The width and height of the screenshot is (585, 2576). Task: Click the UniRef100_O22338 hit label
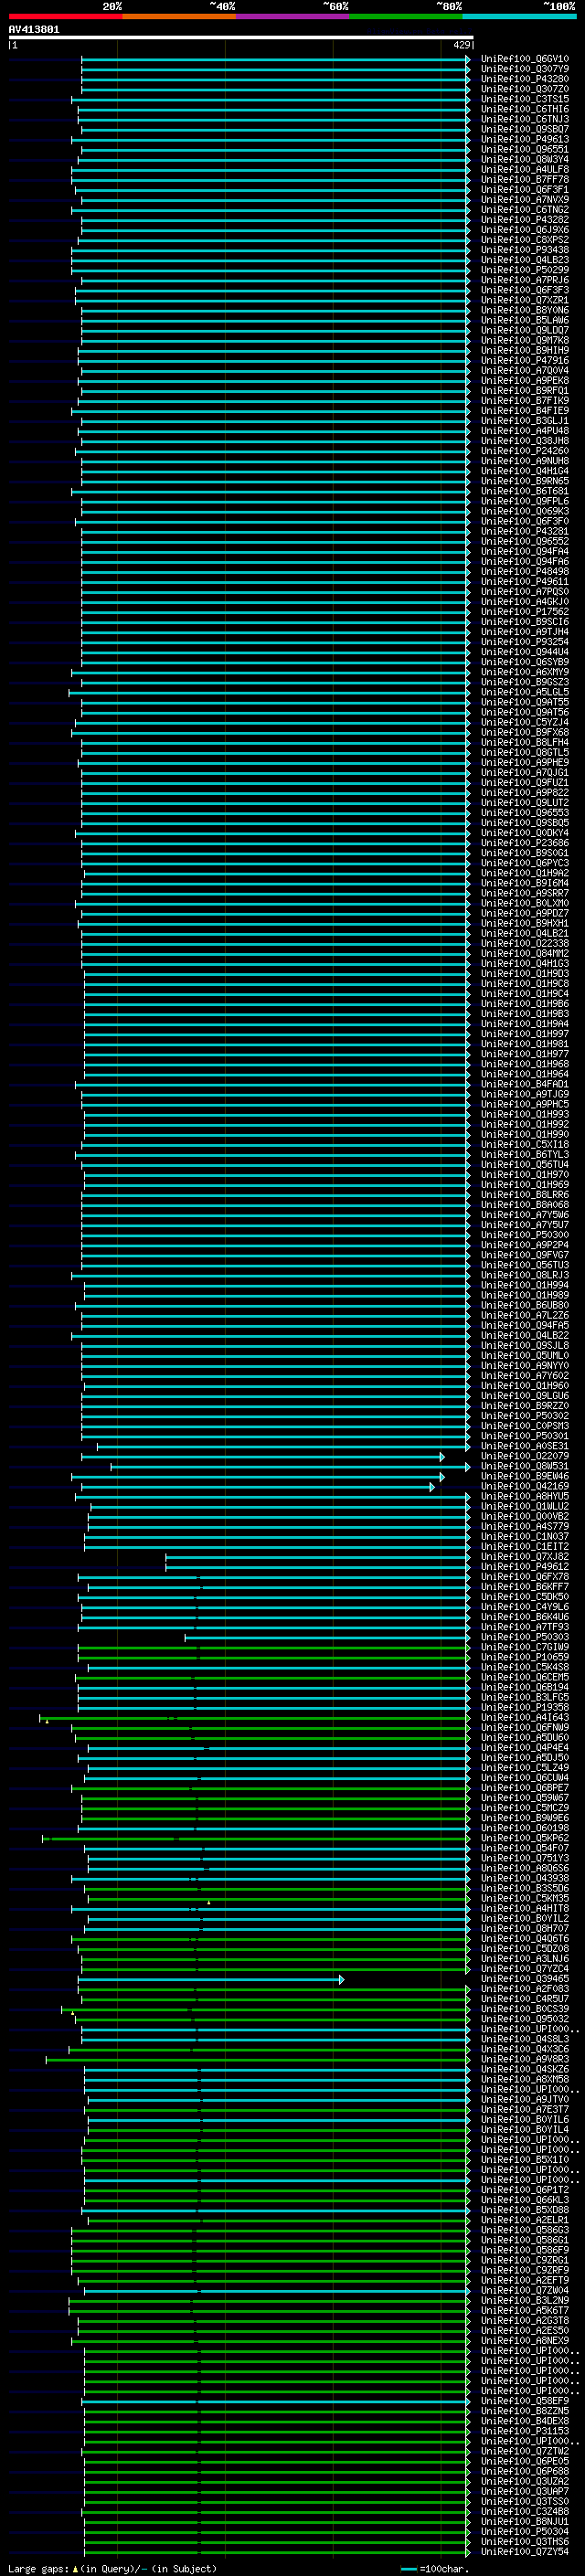[525, 944]
